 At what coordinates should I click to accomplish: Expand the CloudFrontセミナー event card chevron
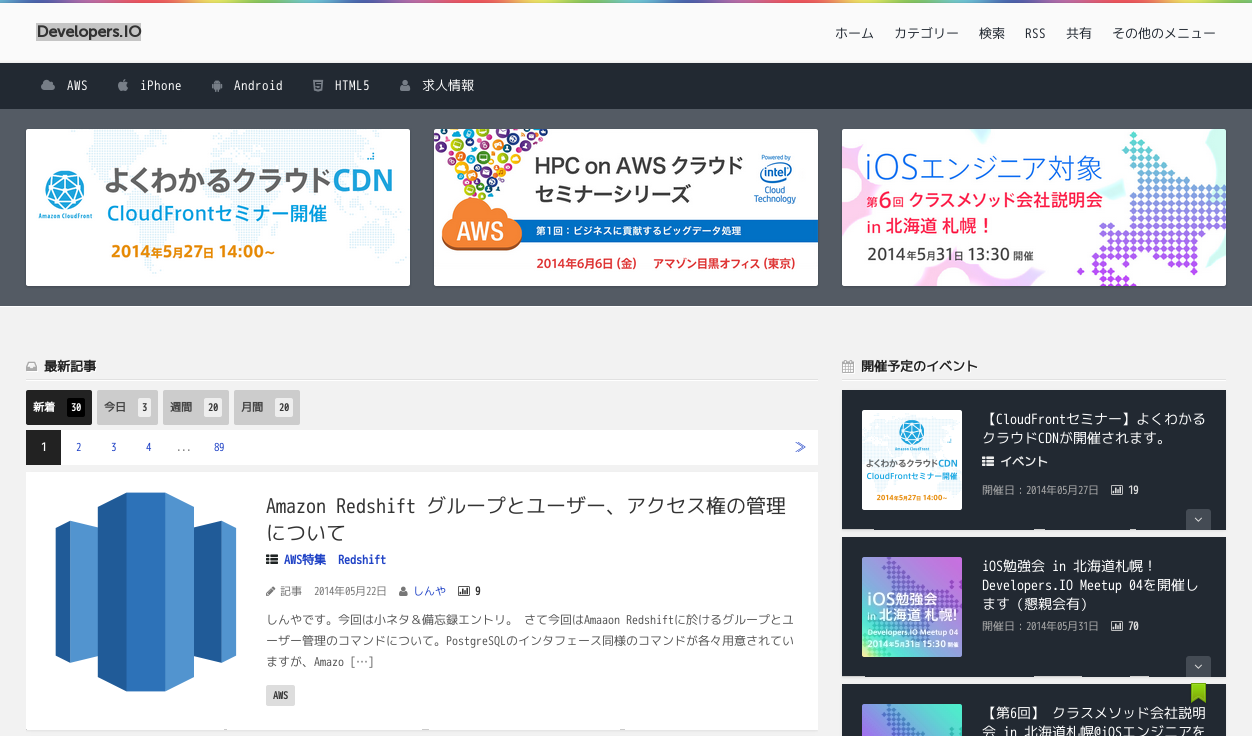point(1198,520)
